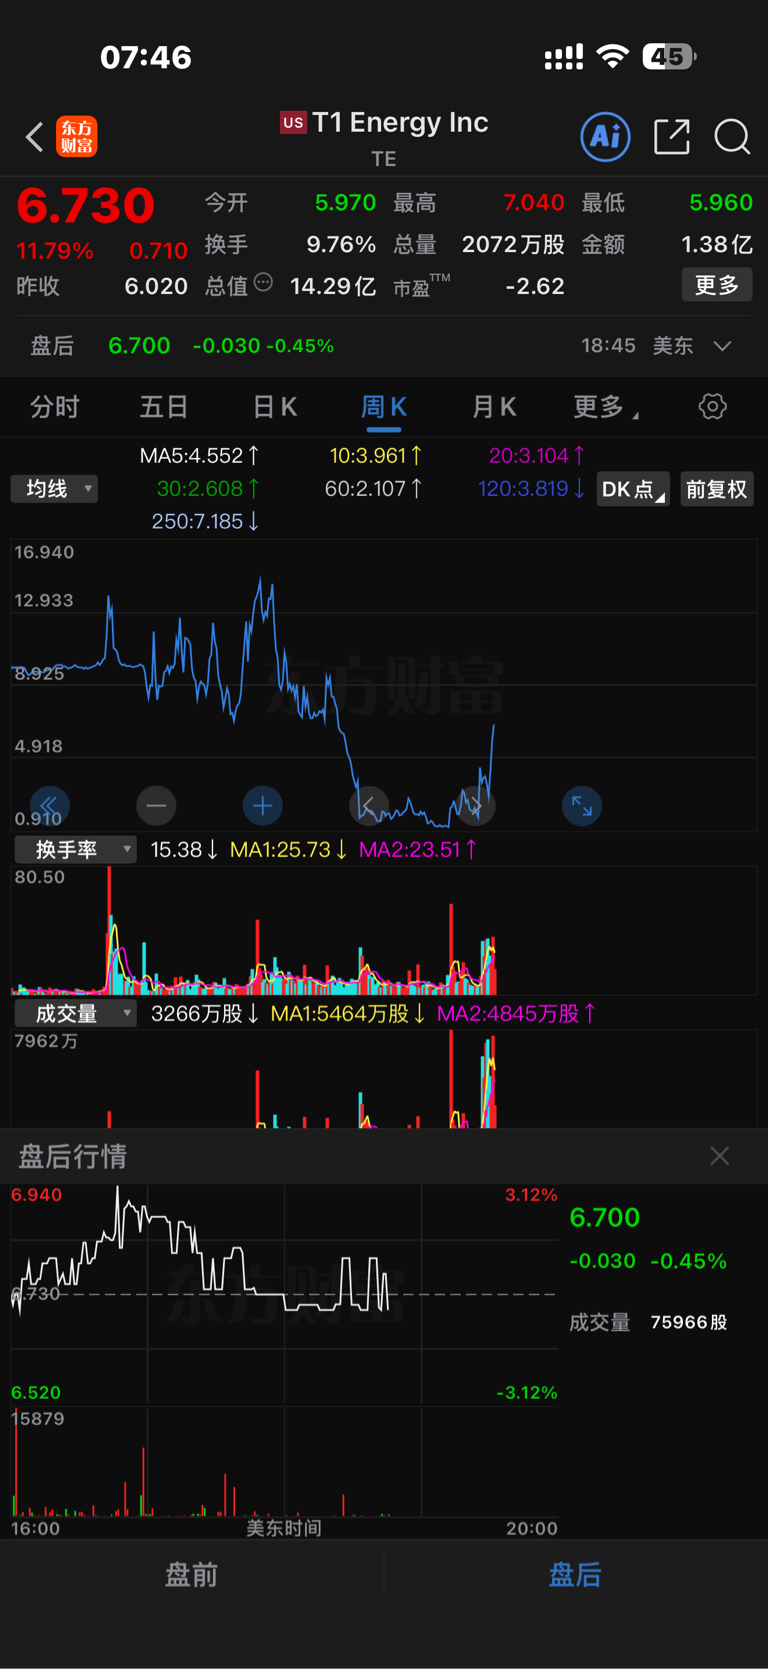Screen dimensions: 768x1669
Task: Tap the back arrow icon
Action: pyautogui.click(x=34, y=137)
